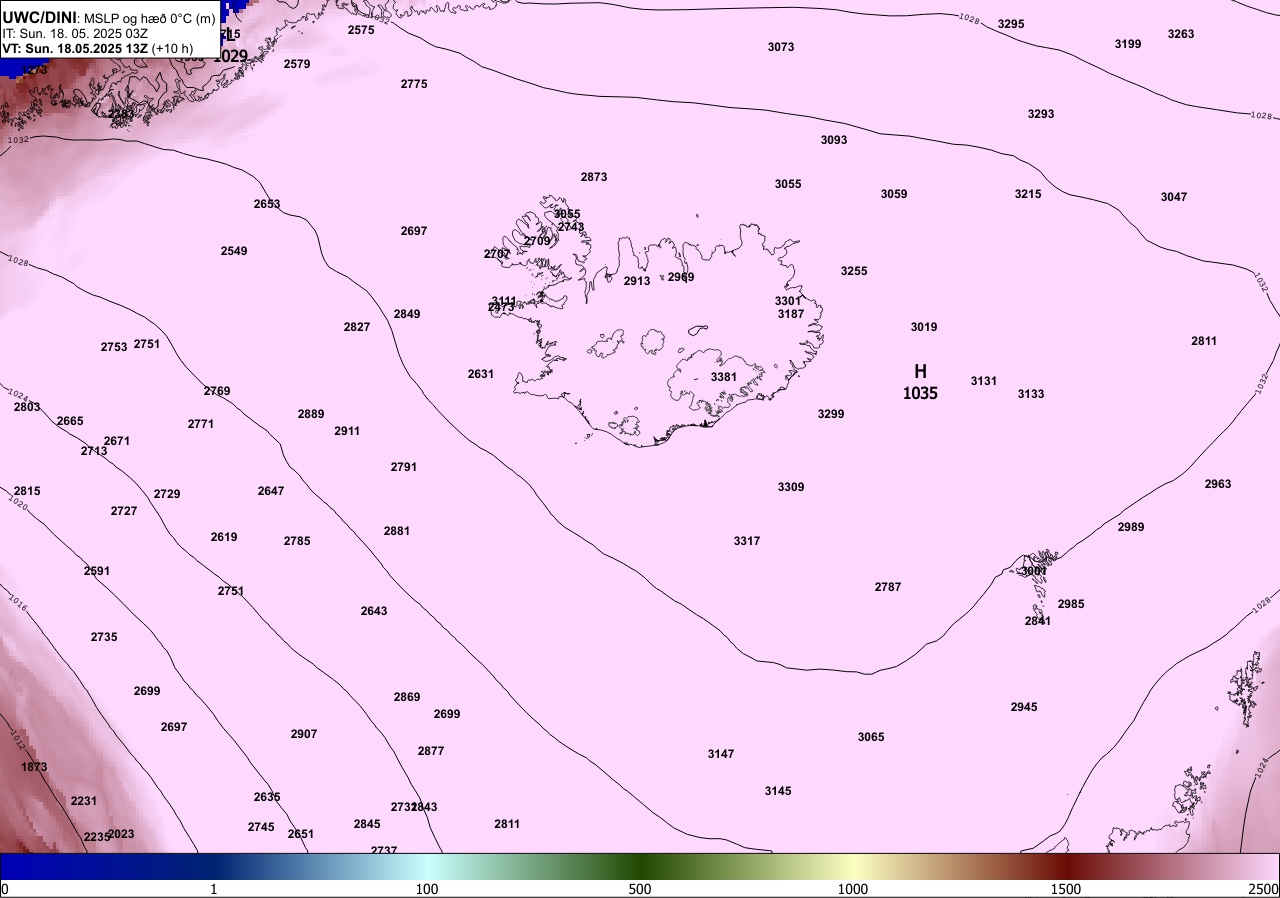Click the 500 label on the color scale
This screenshot has width=1280, height=898.
(x=640, y=889)
